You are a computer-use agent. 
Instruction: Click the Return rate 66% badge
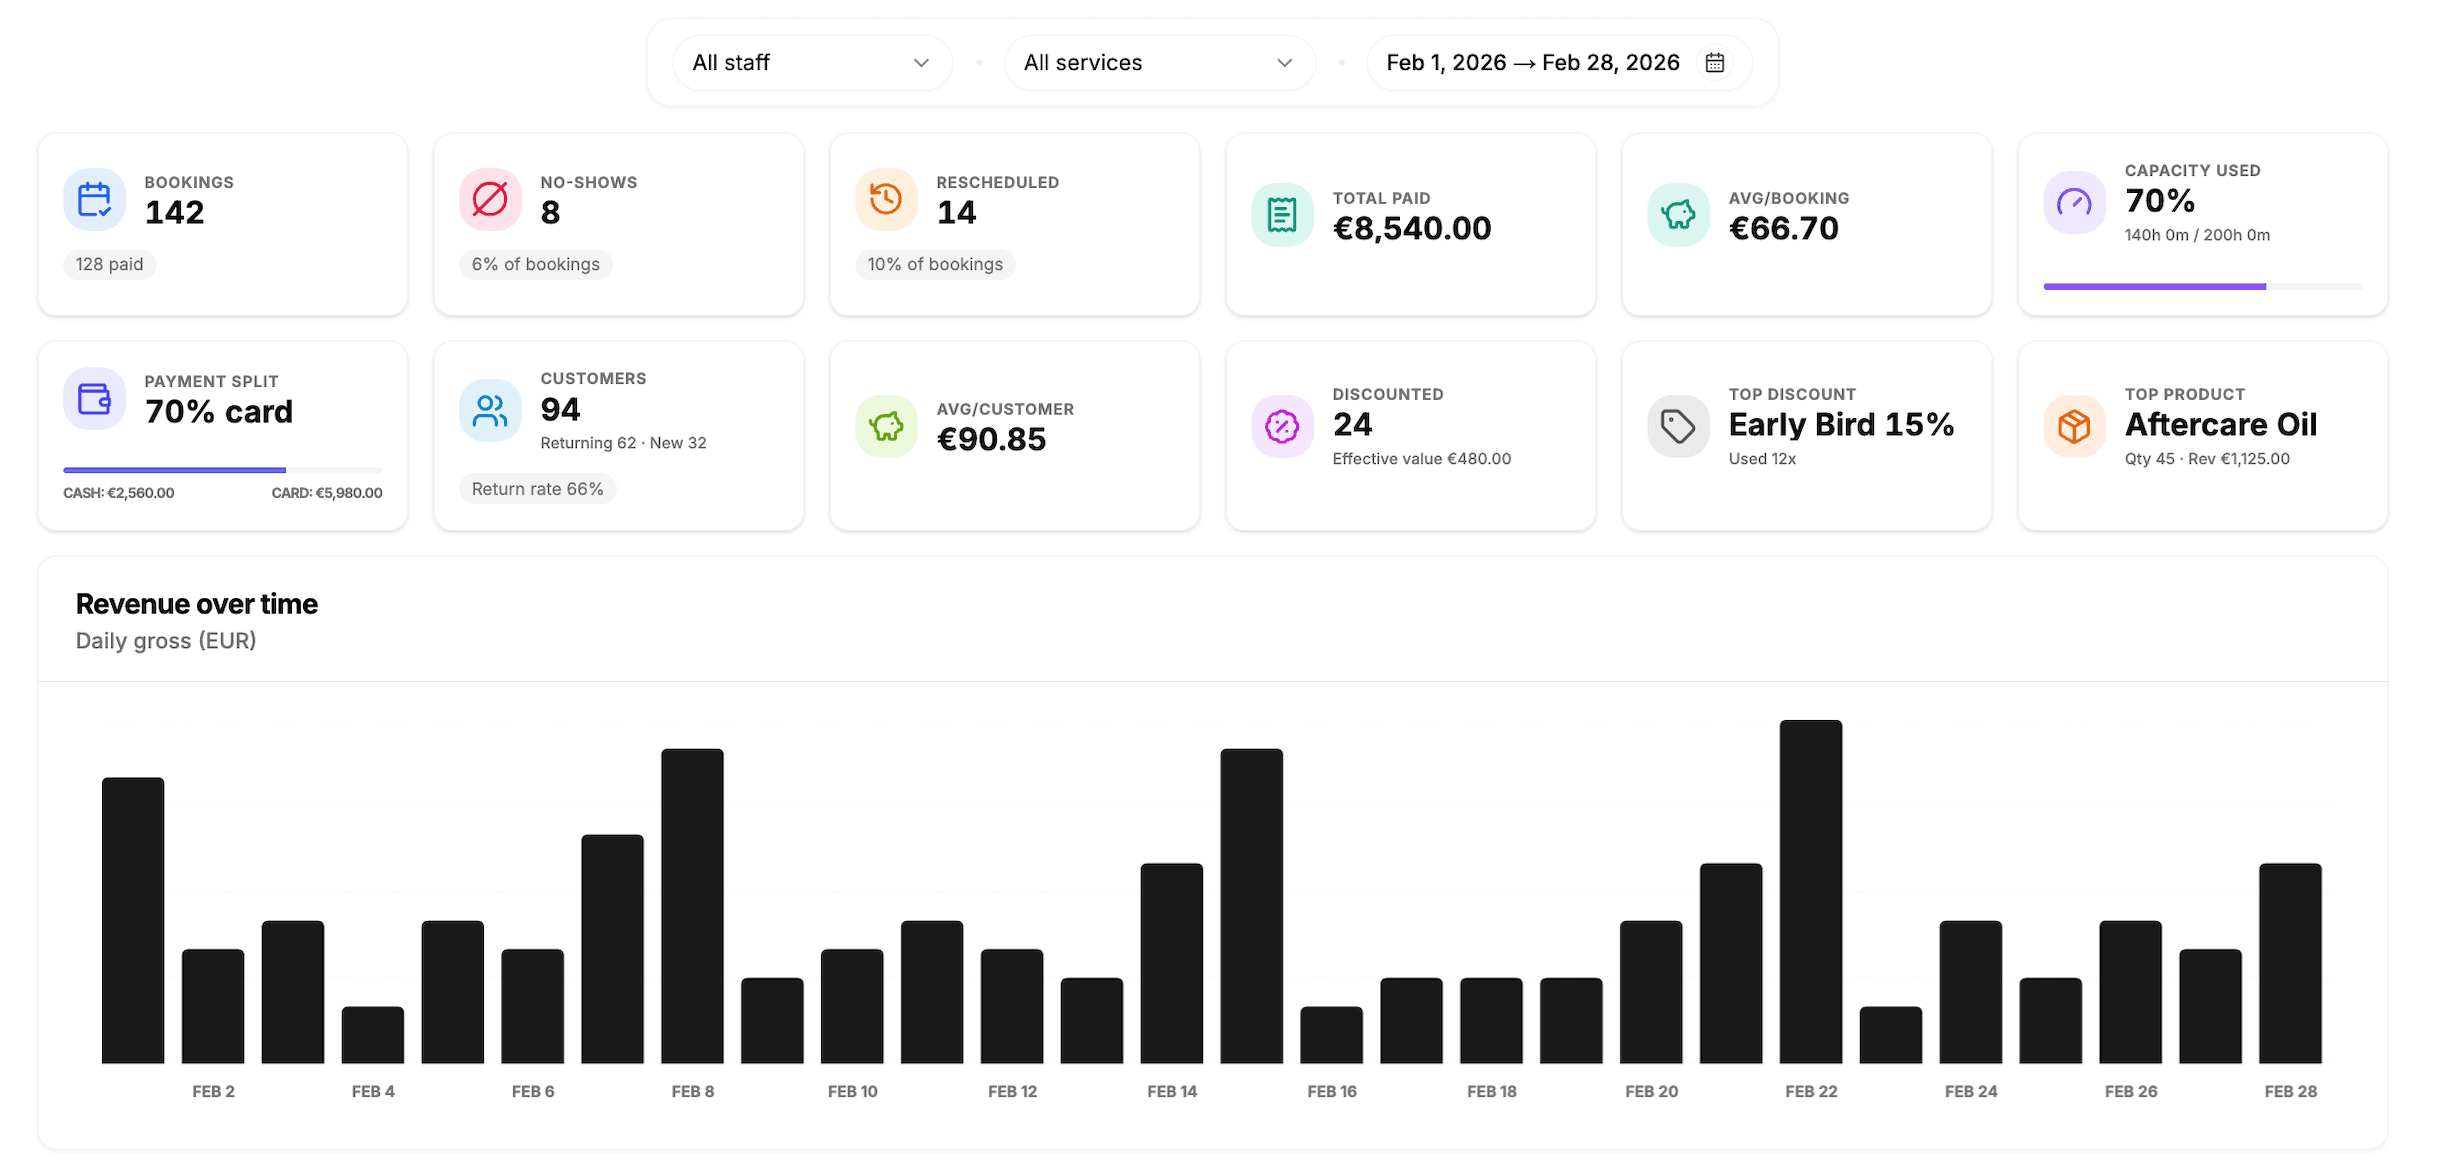(537, 488)
